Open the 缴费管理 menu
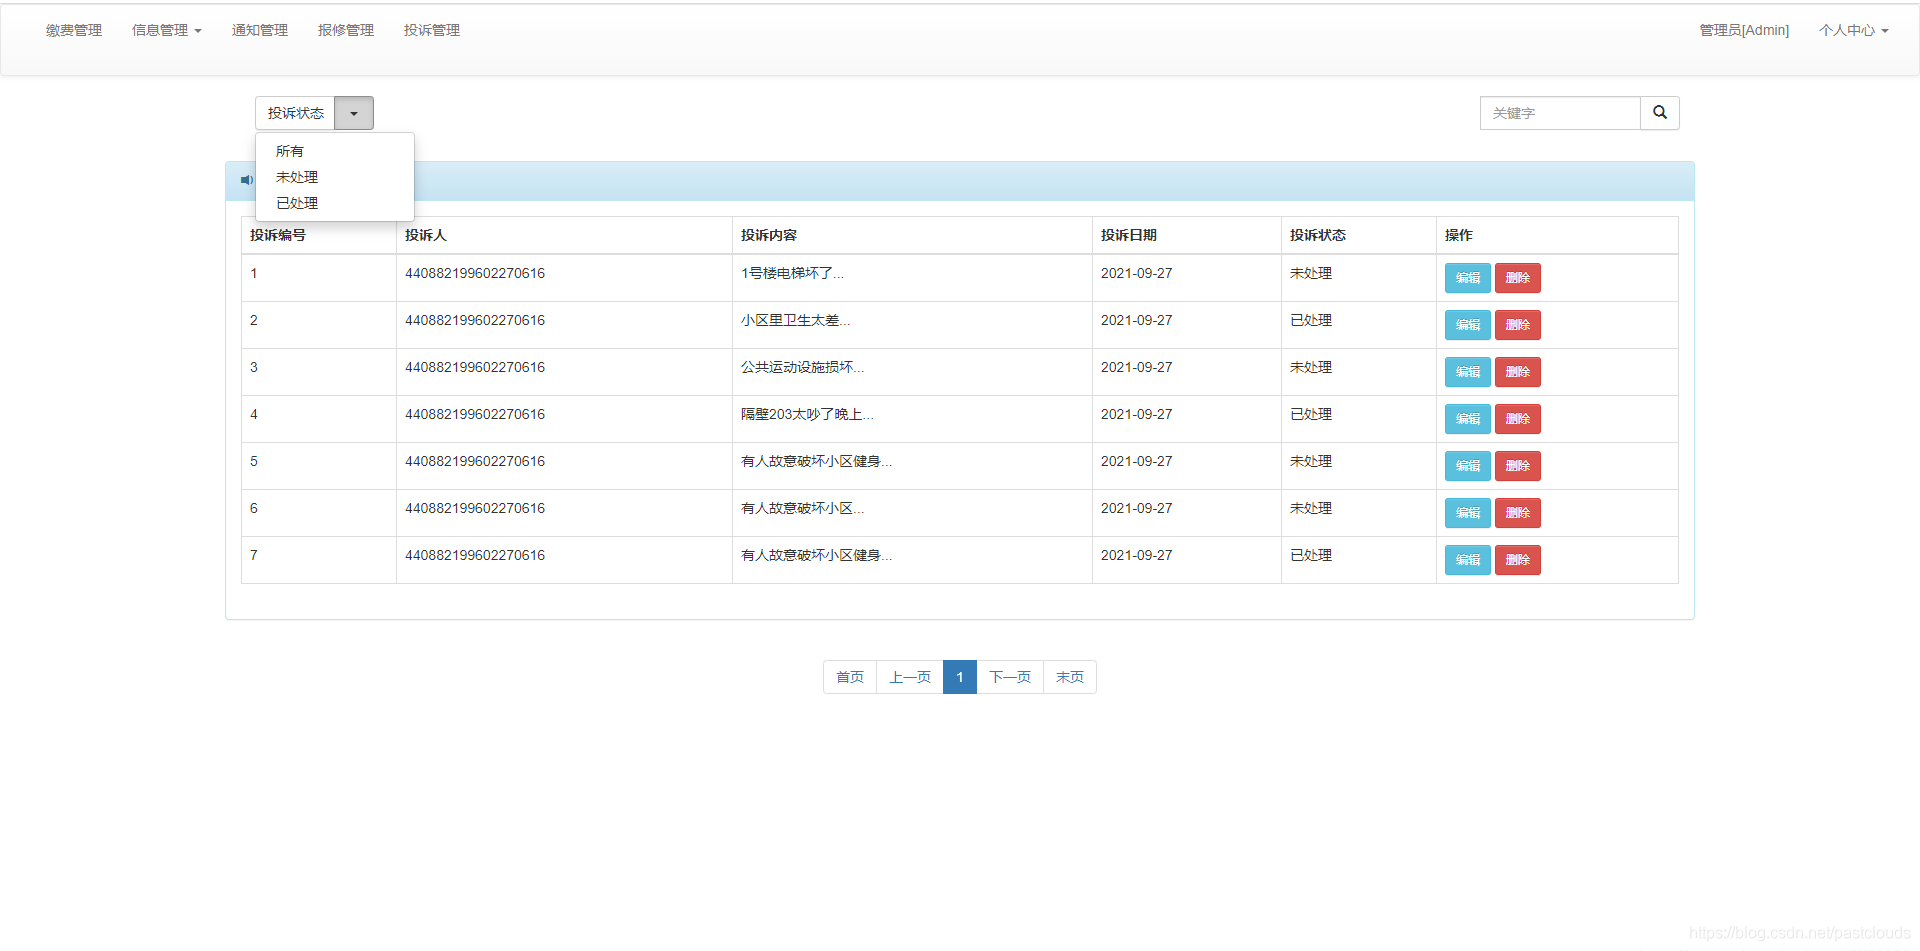The image size is (1920, 951). pyautogui.click(x=74, y=30)
